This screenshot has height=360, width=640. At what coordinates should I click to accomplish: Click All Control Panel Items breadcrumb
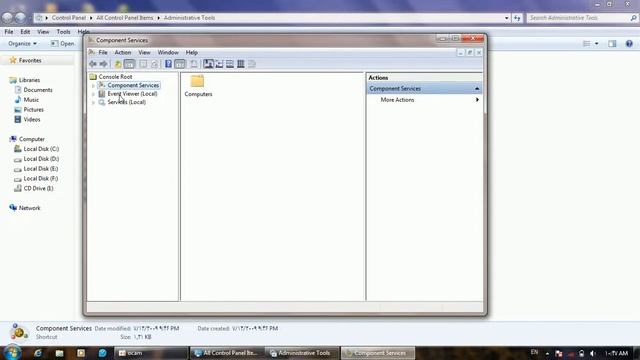pyautogui.click(x=124, y=18)
